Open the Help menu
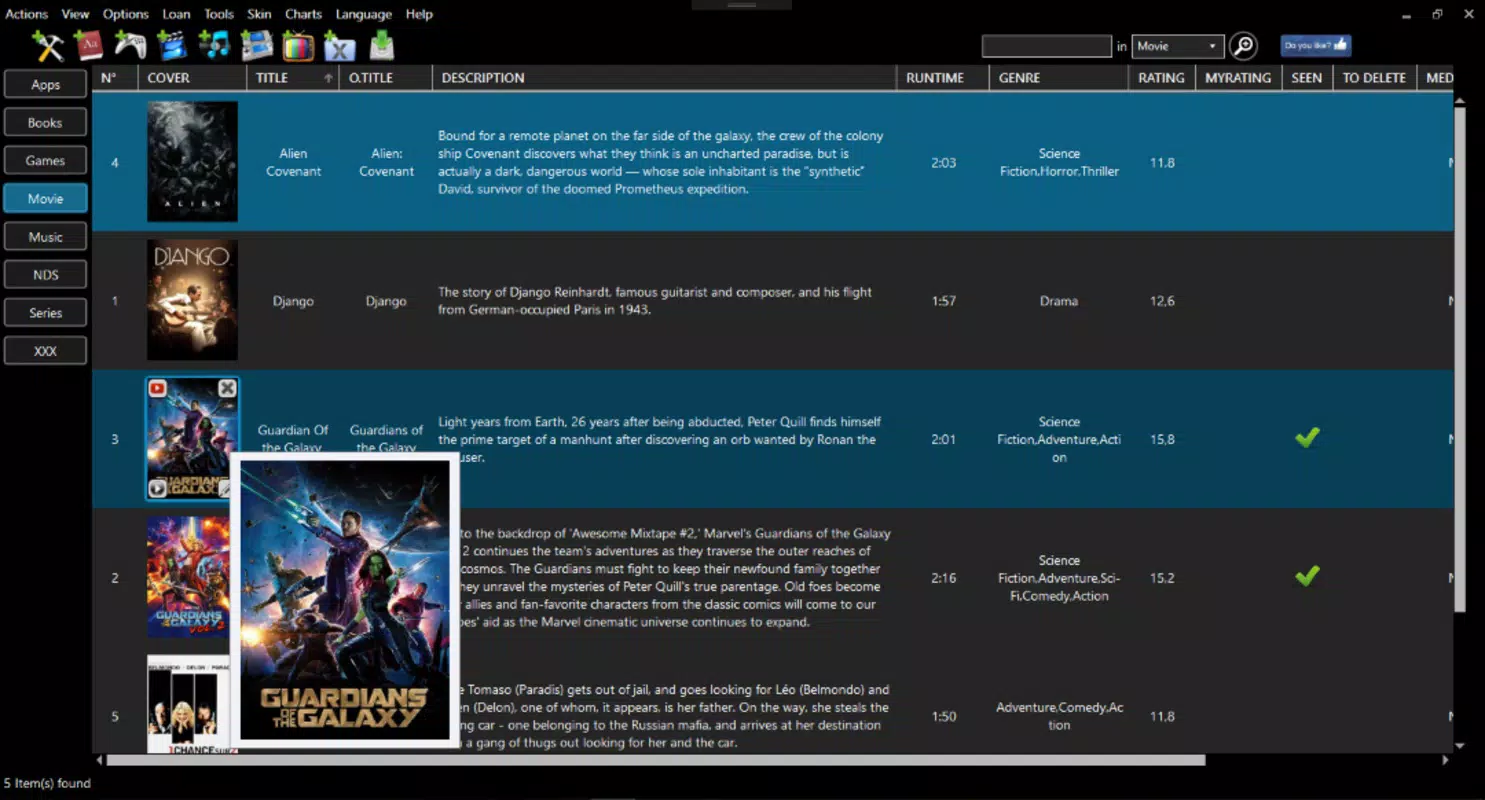 click(x=419, y=14)
